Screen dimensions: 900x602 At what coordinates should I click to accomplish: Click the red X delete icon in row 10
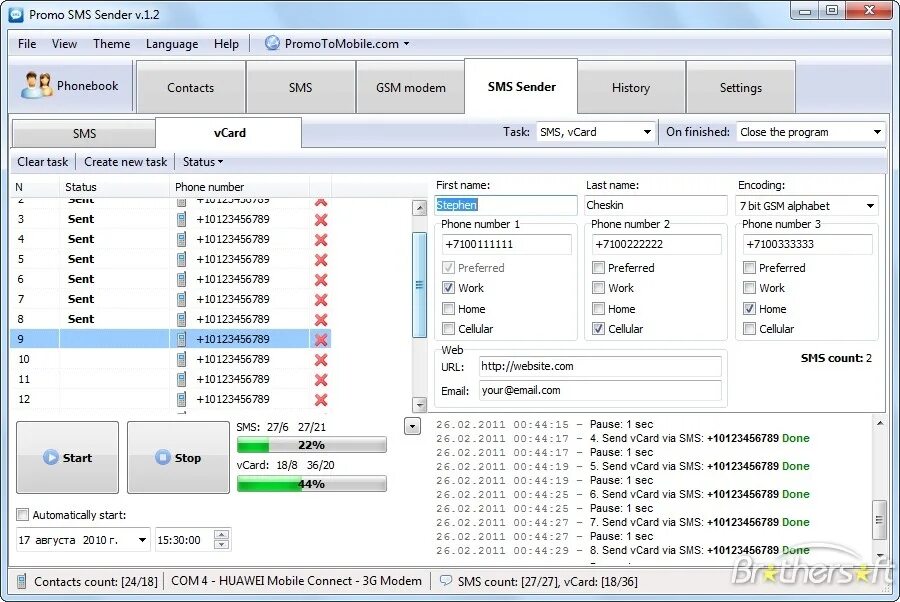coord(321,360)
